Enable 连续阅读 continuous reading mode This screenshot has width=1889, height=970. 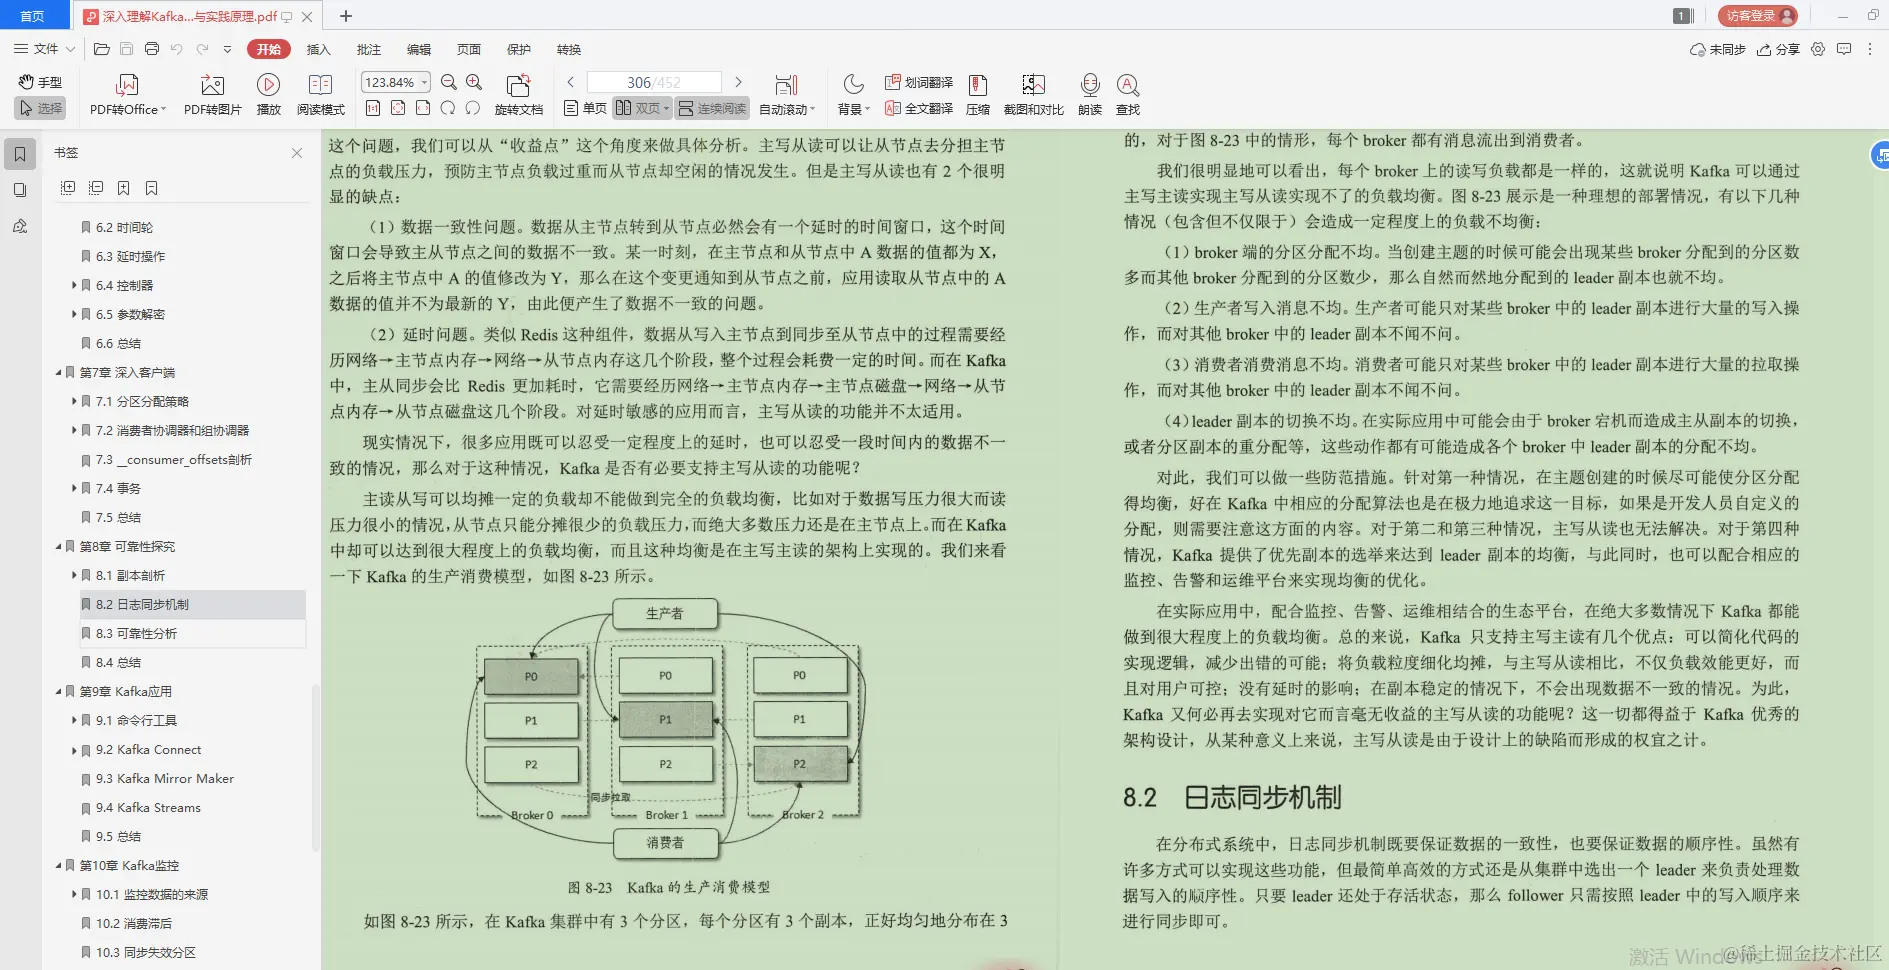pyautogui.click(x=712, y=108)
